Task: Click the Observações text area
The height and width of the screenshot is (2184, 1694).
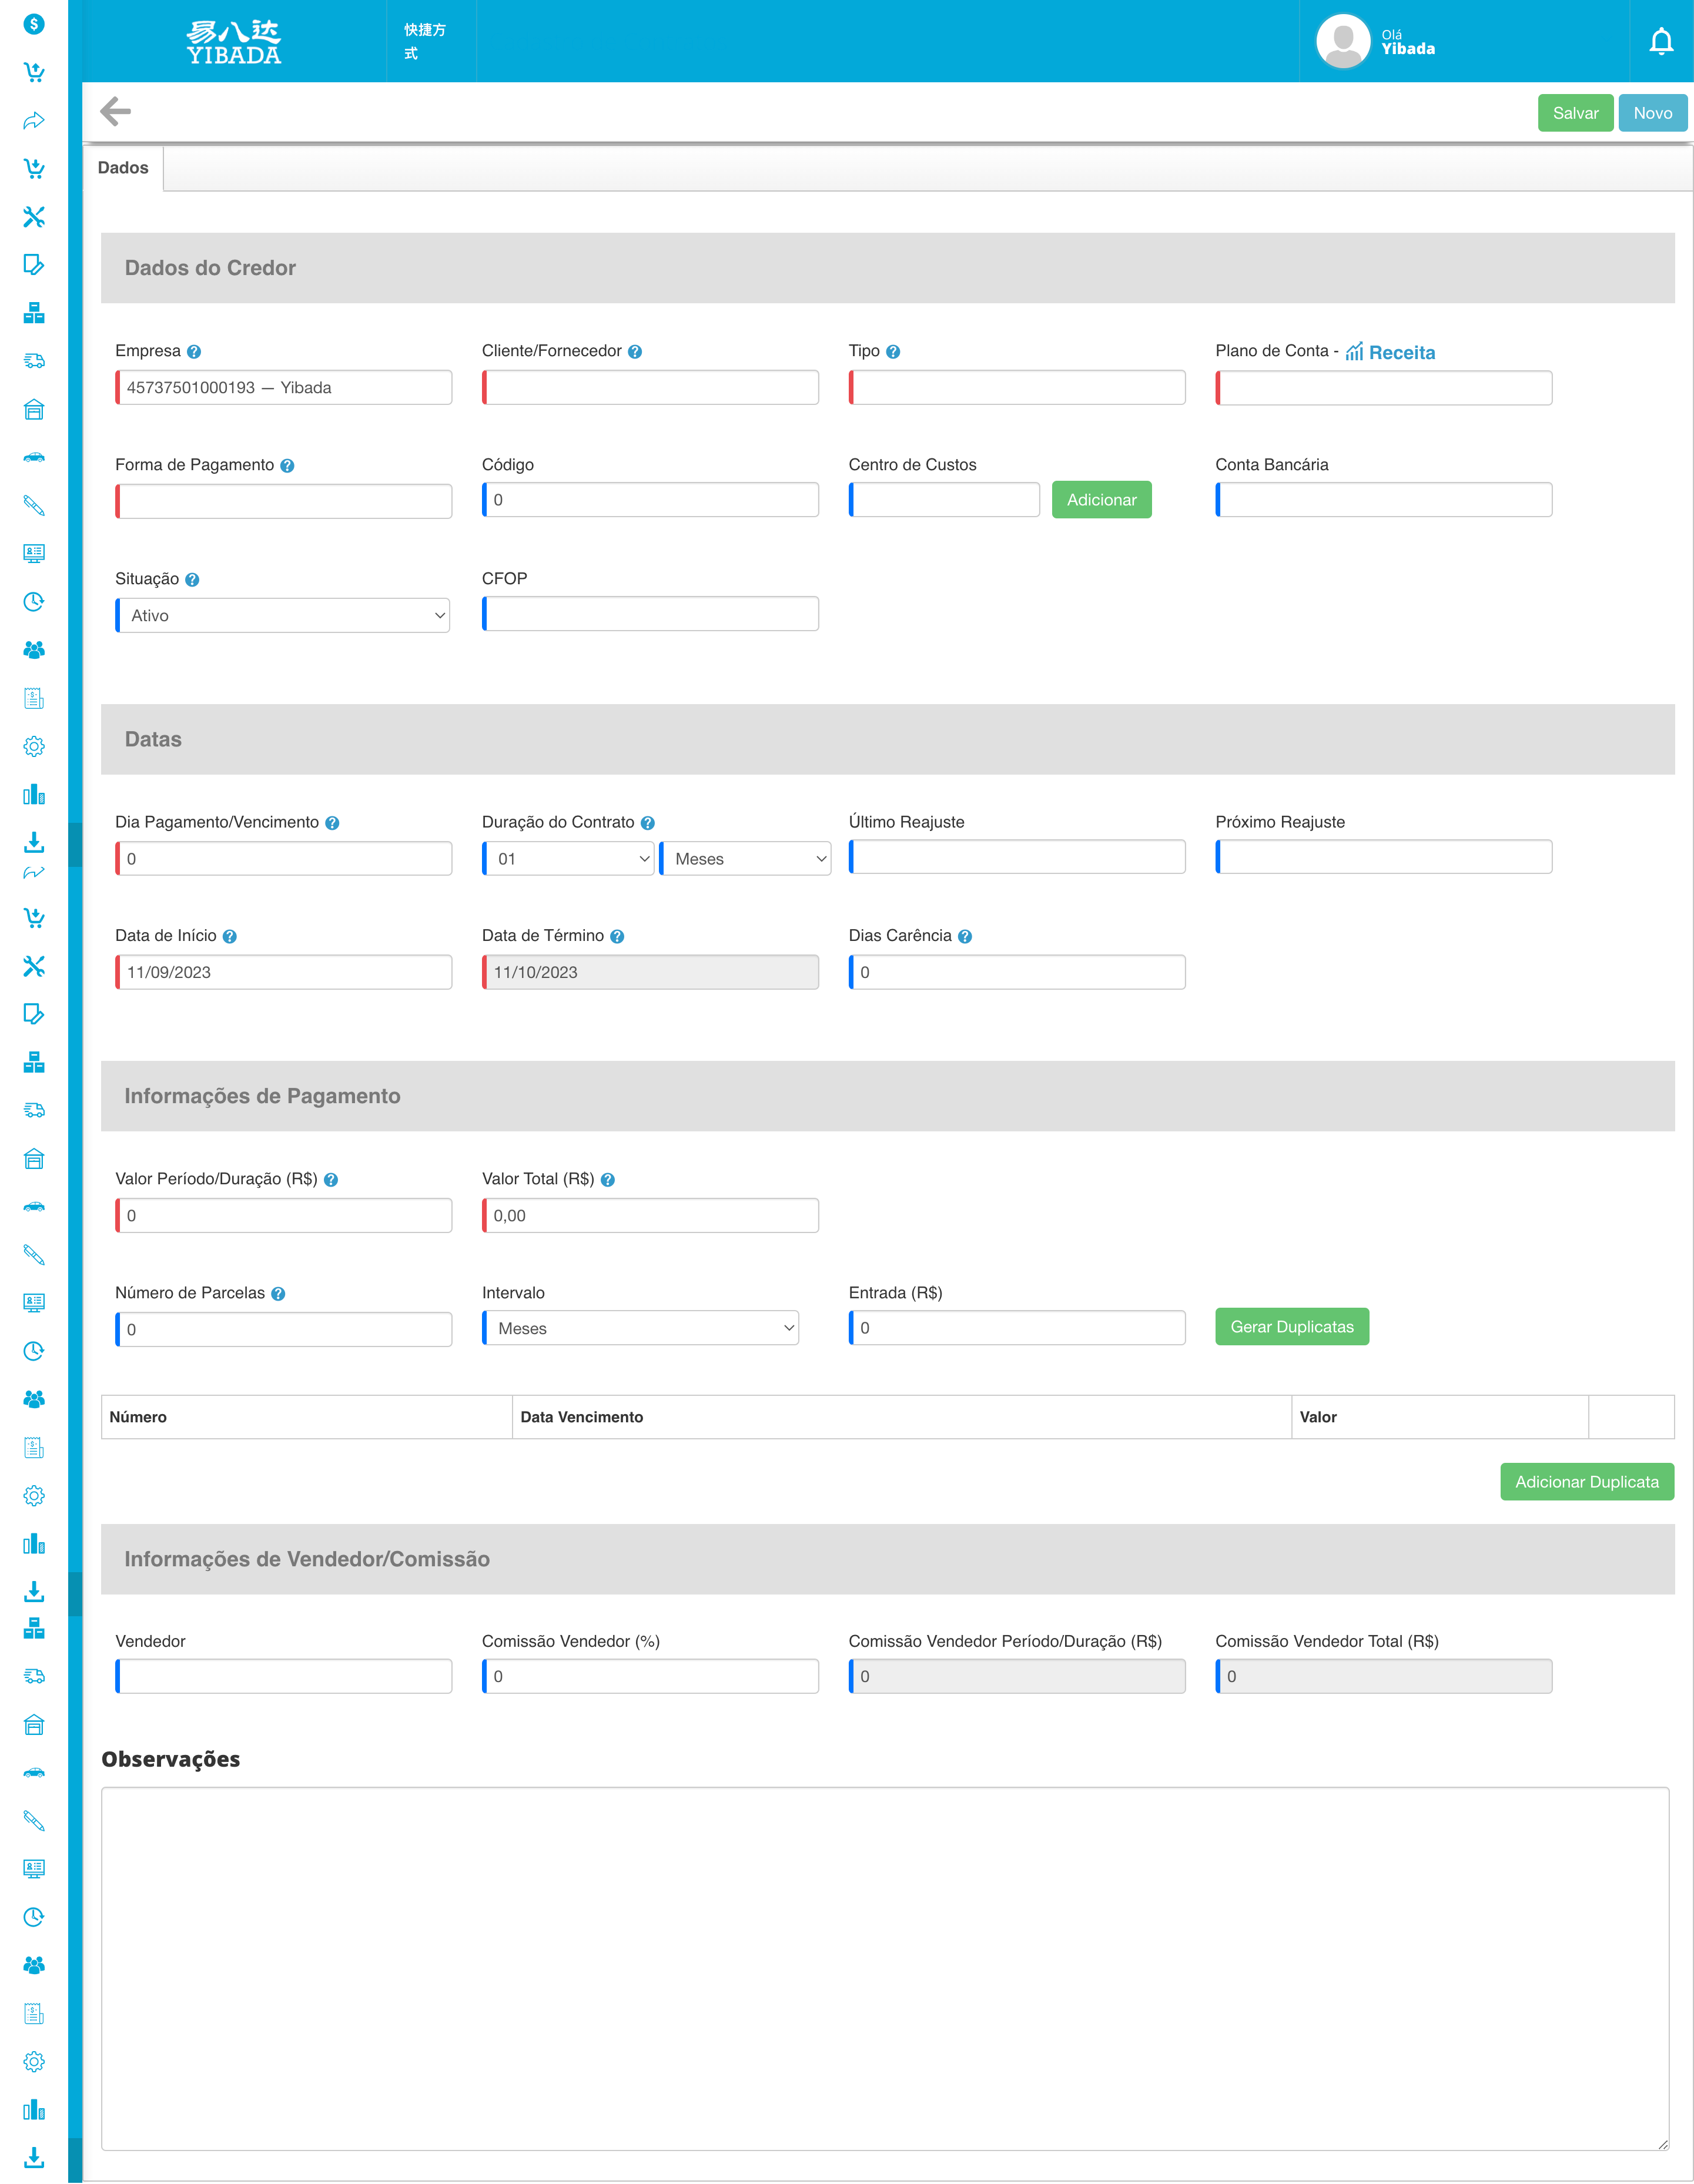Action: (x=884, y=1968)
